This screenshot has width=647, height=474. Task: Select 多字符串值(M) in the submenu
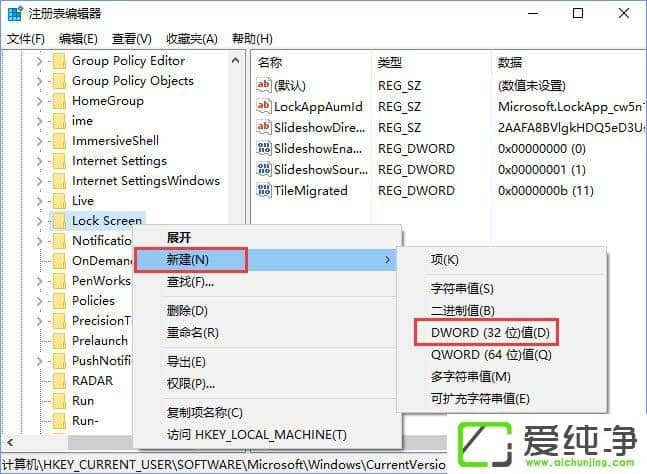pyautogui.click(x=502, y=377)
